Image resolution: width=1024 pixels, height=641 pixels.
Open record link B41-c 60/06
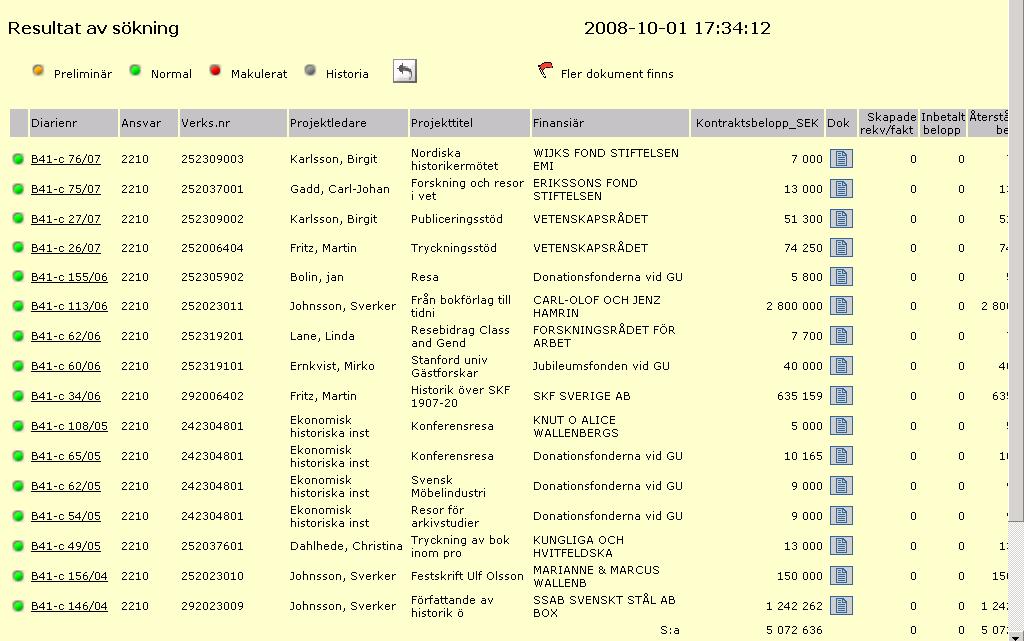[66, 366]
